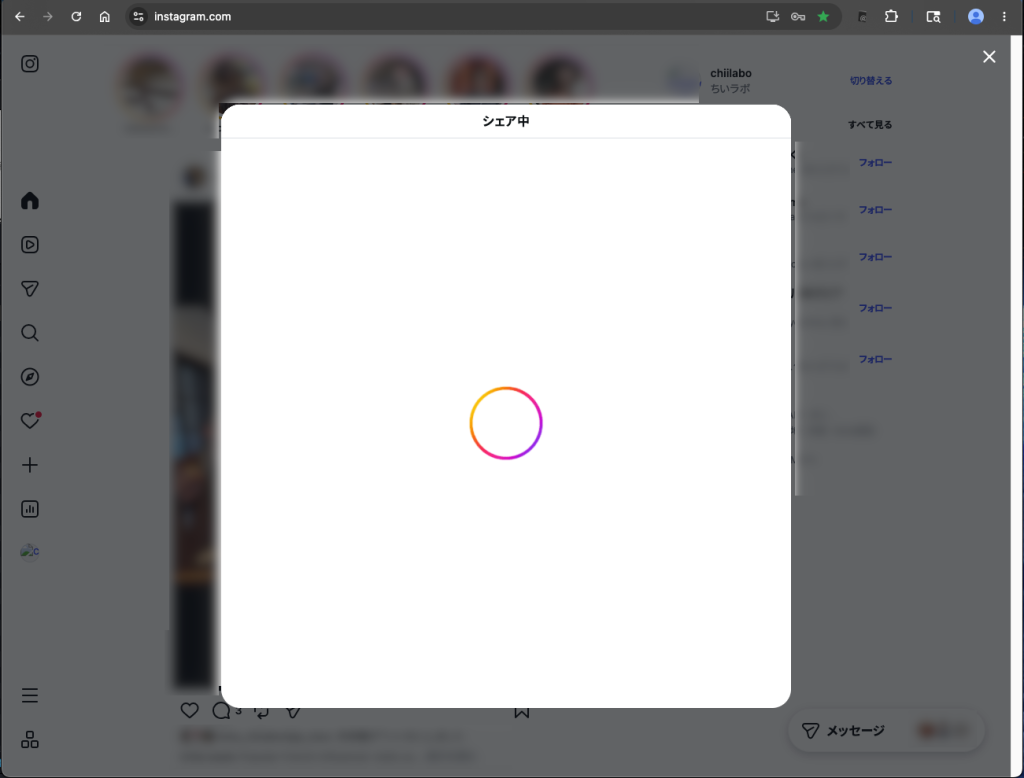Open the Reels icon in the sidebar

coord(30,244)
